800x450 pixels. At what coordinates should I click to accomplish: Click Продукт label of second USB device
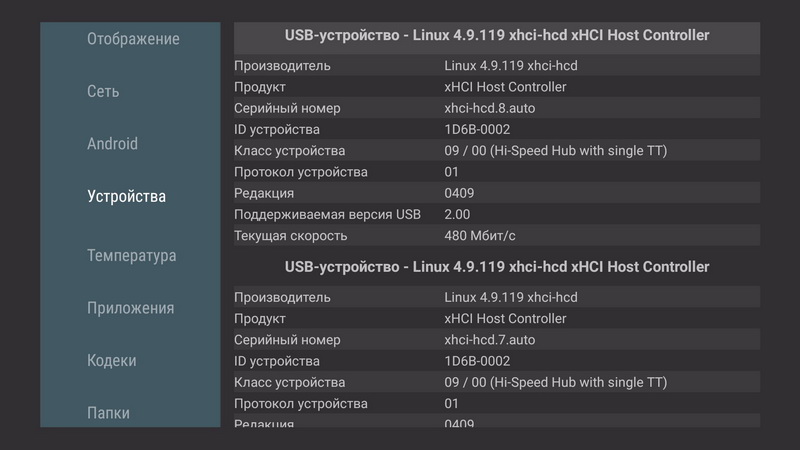[259, 319]
